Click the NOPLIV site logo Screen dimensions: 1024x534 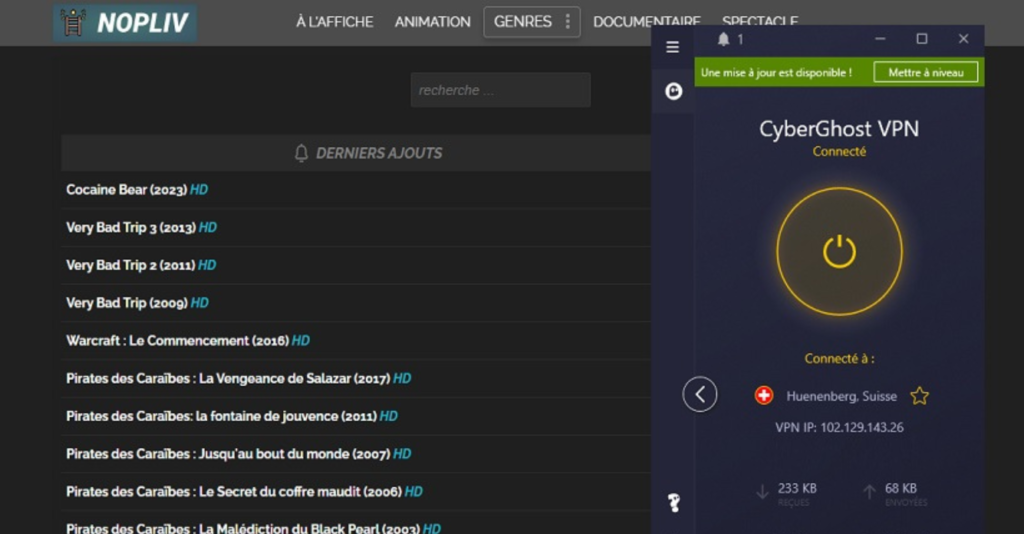tap(125, 22)
